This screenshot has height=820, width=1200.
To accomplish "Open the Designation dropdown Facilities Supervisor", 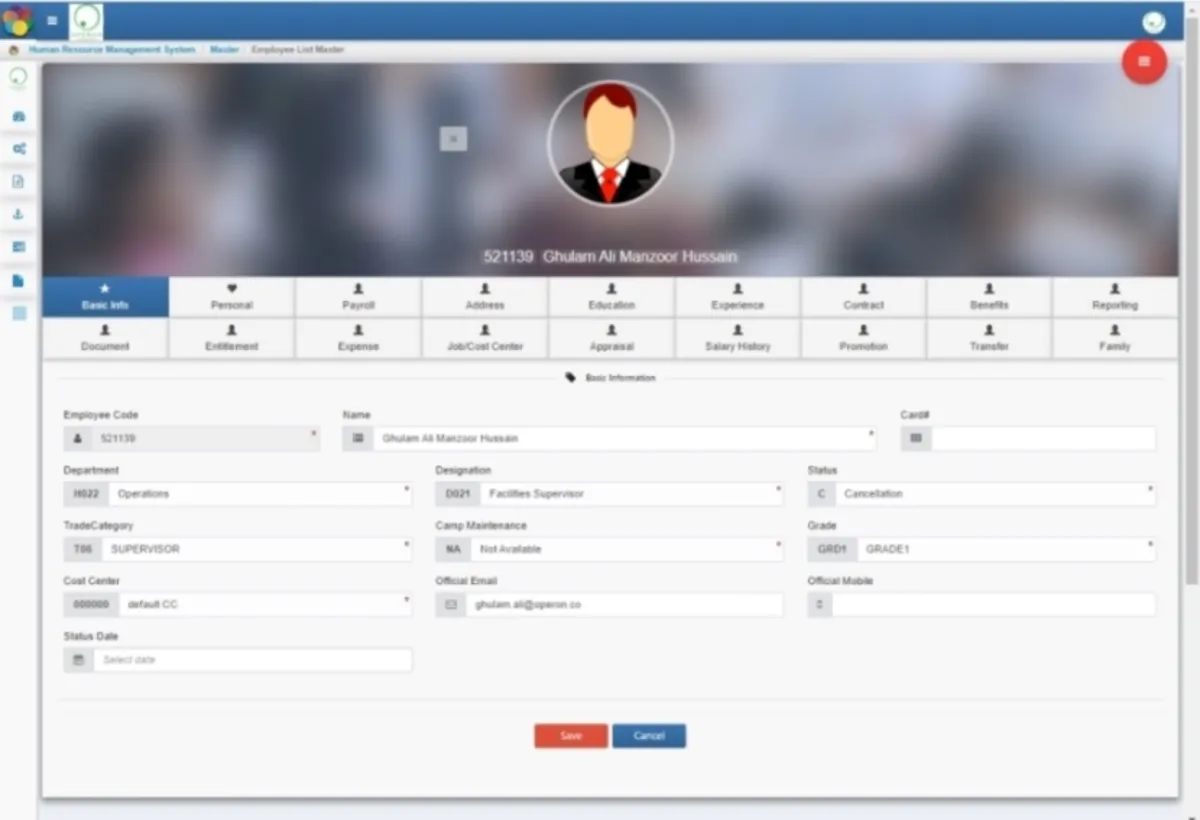I will (x=610, y=494).
